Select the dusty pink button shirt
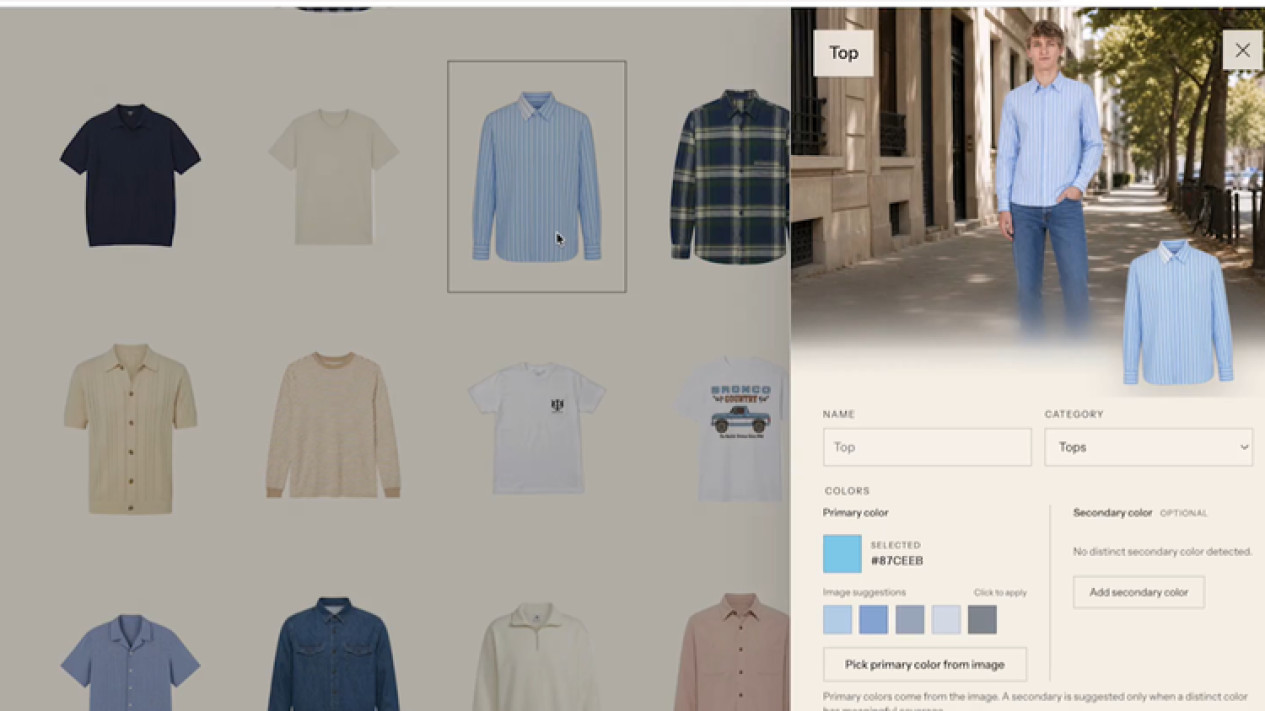The image size is (1265, 711). click(733, 652)
